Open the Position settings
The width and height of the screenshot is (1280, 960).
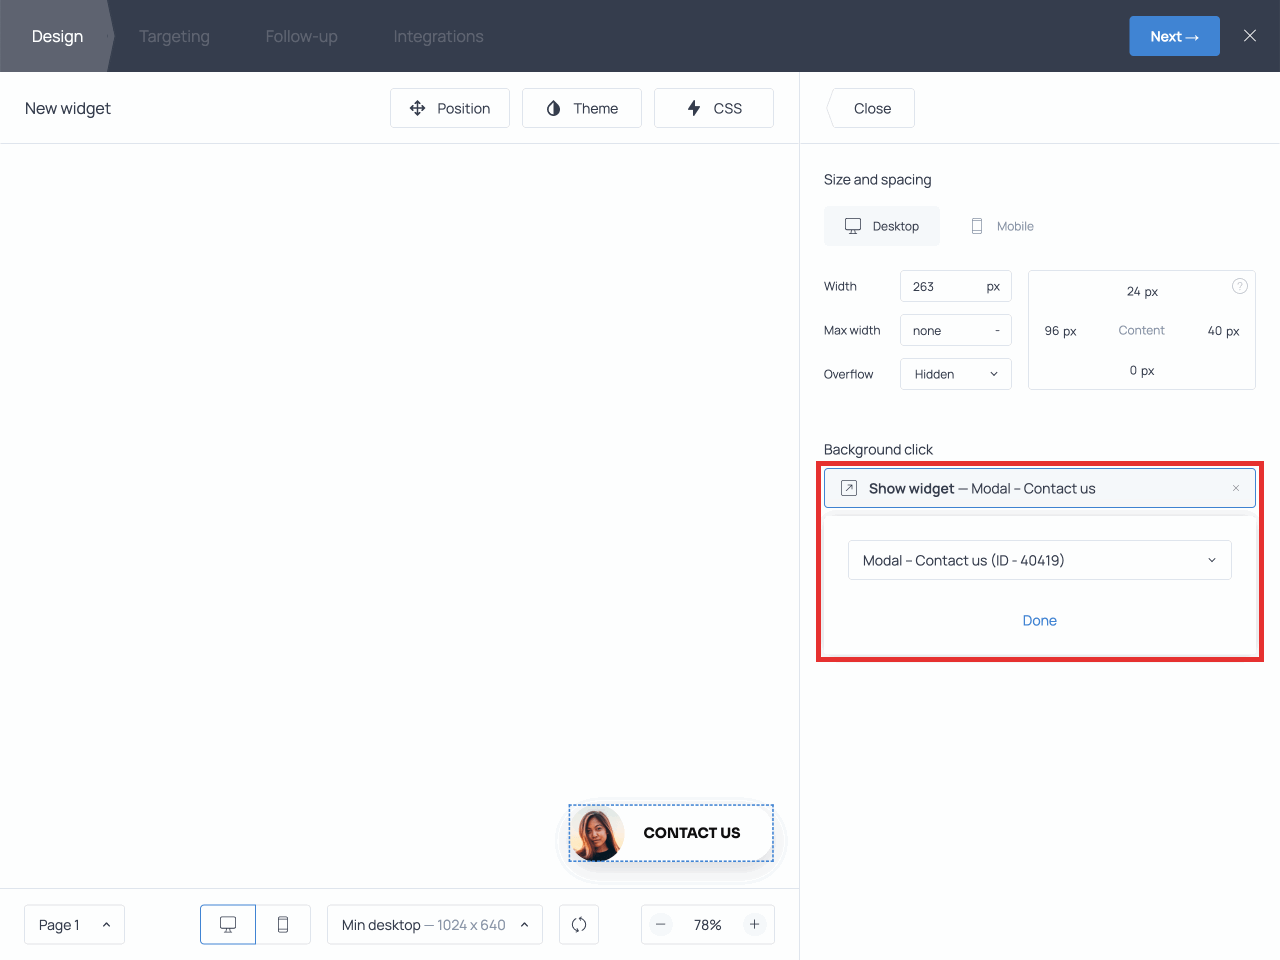450,108
